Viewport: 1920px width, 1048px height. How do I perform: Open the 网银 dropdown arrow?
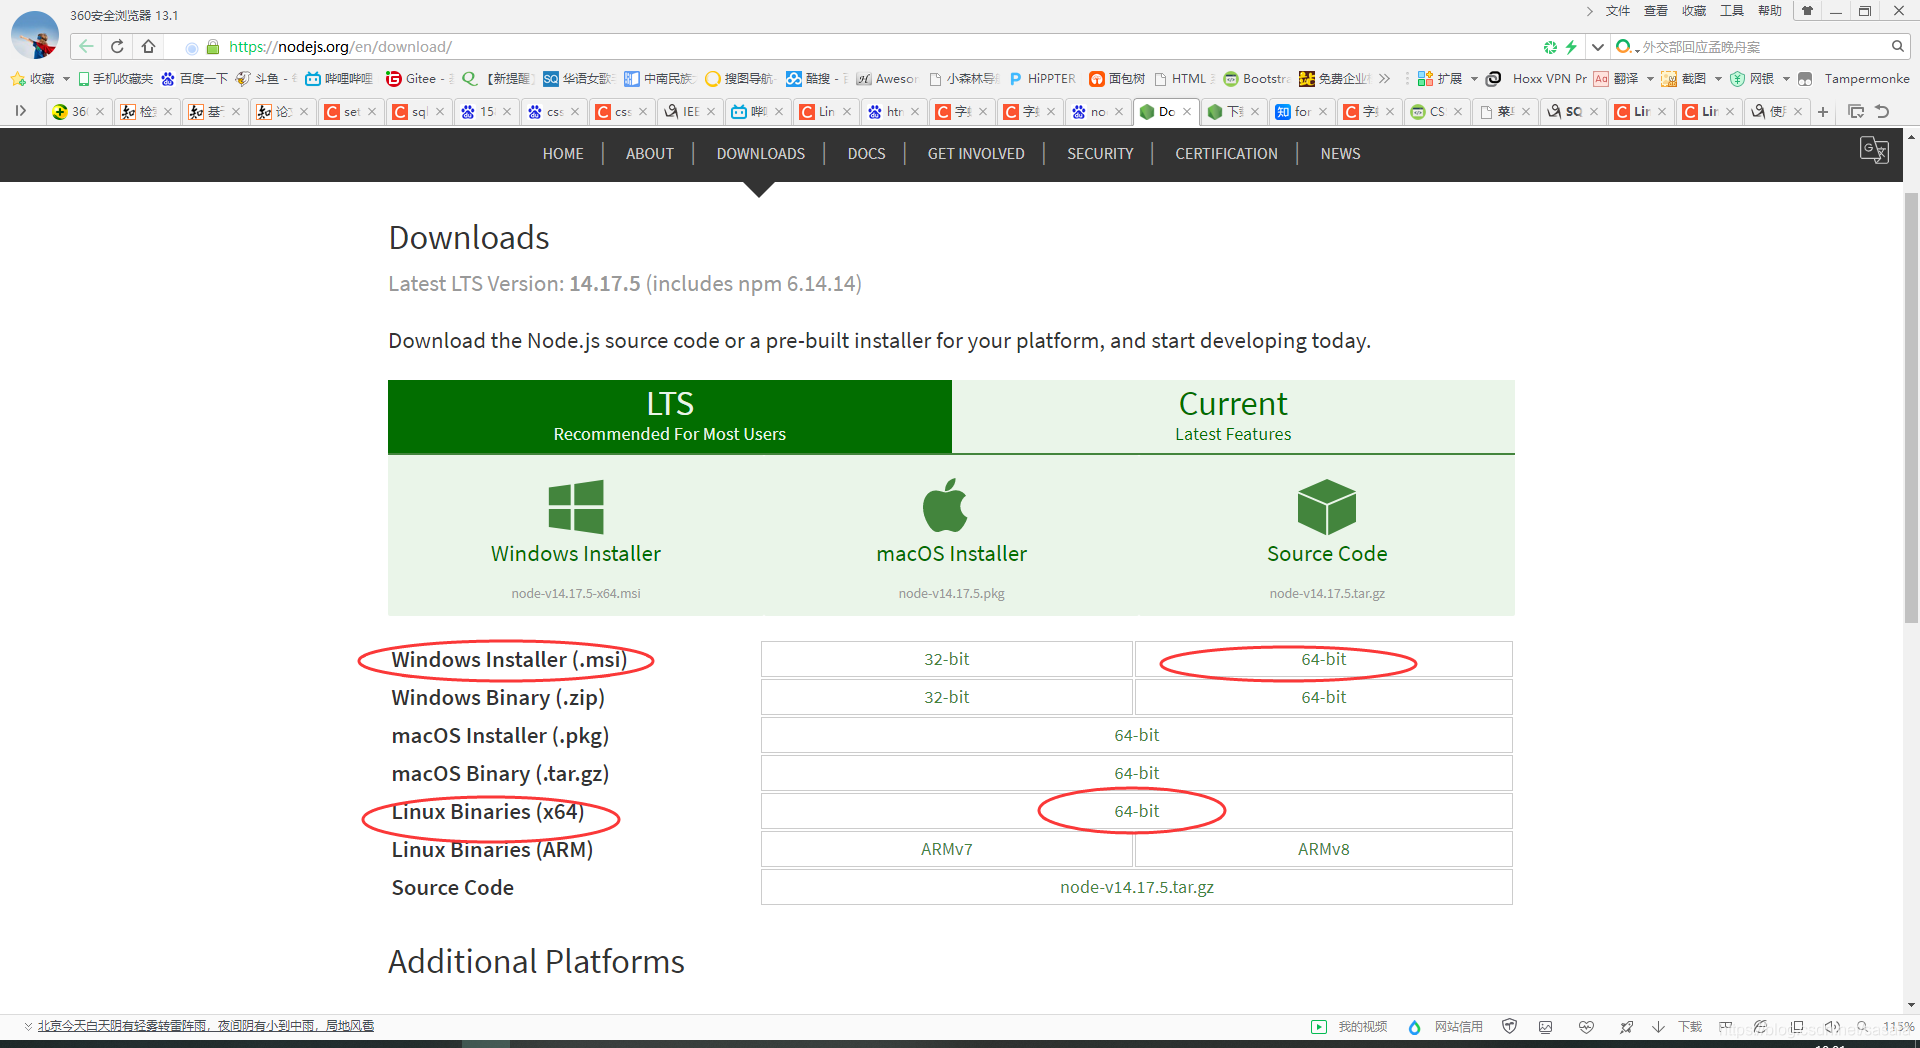click(x=1786, y=79)
